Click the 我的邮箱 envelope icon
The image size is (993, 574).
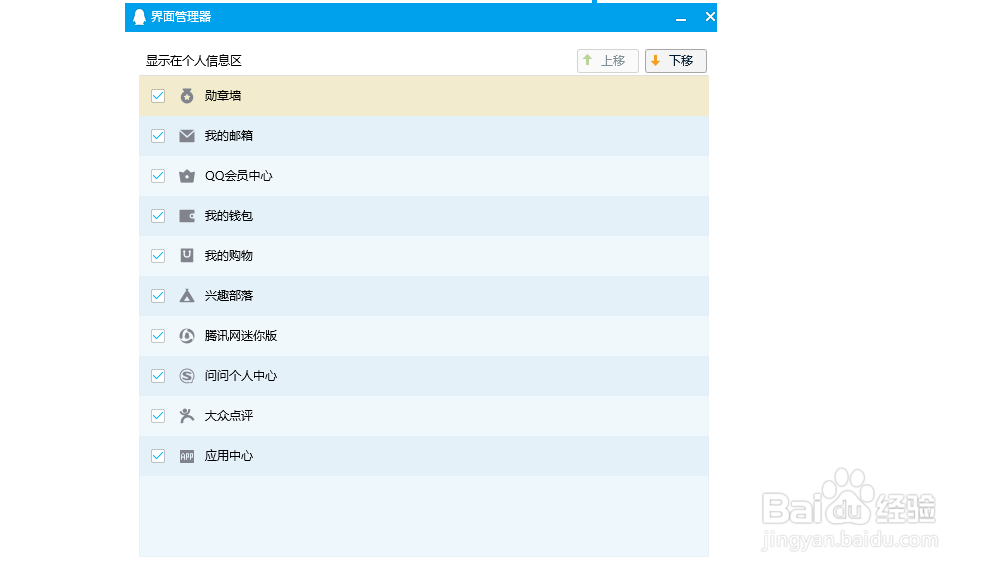[187, 136]
